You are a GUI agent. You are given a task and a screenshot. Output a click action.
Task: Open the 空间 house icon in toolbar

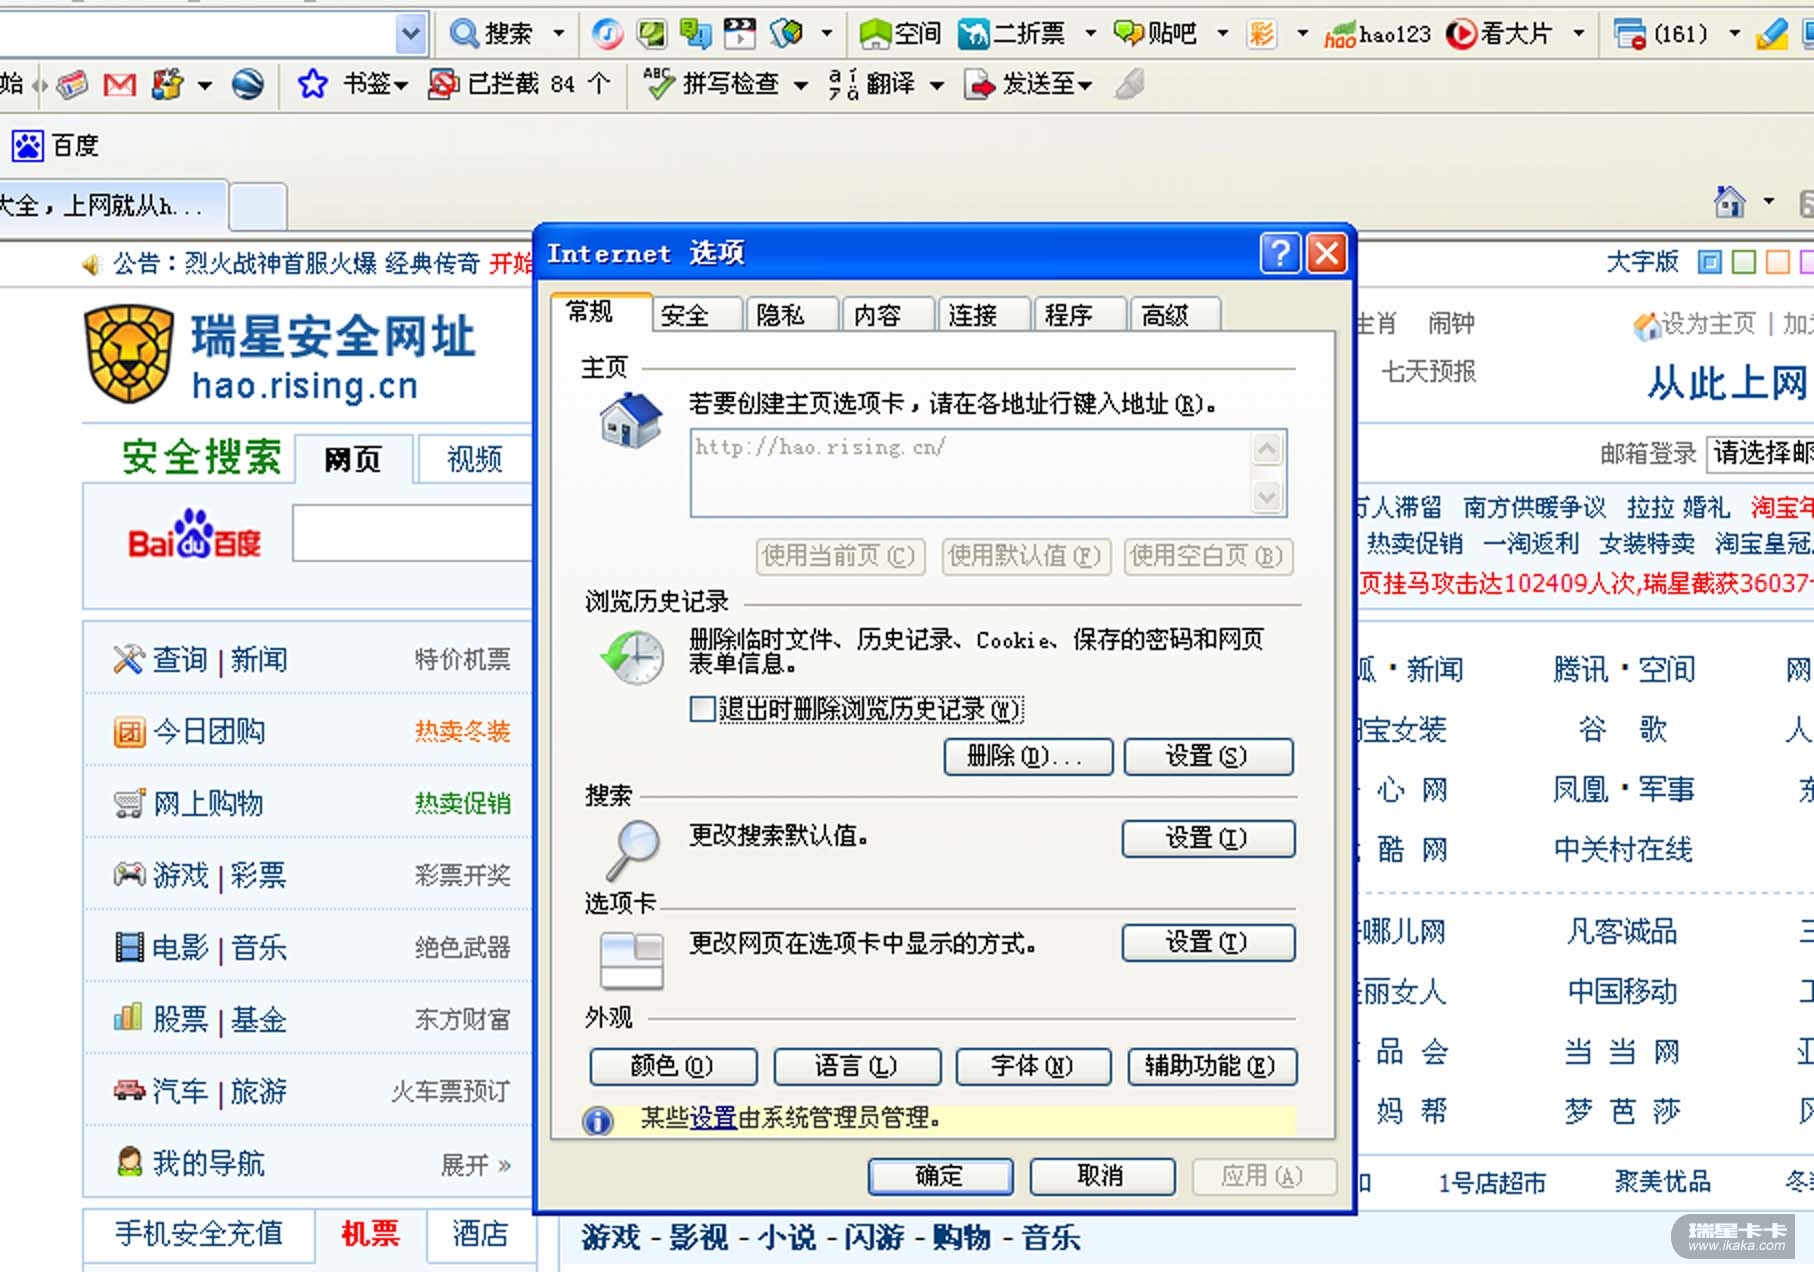[875, 34]
